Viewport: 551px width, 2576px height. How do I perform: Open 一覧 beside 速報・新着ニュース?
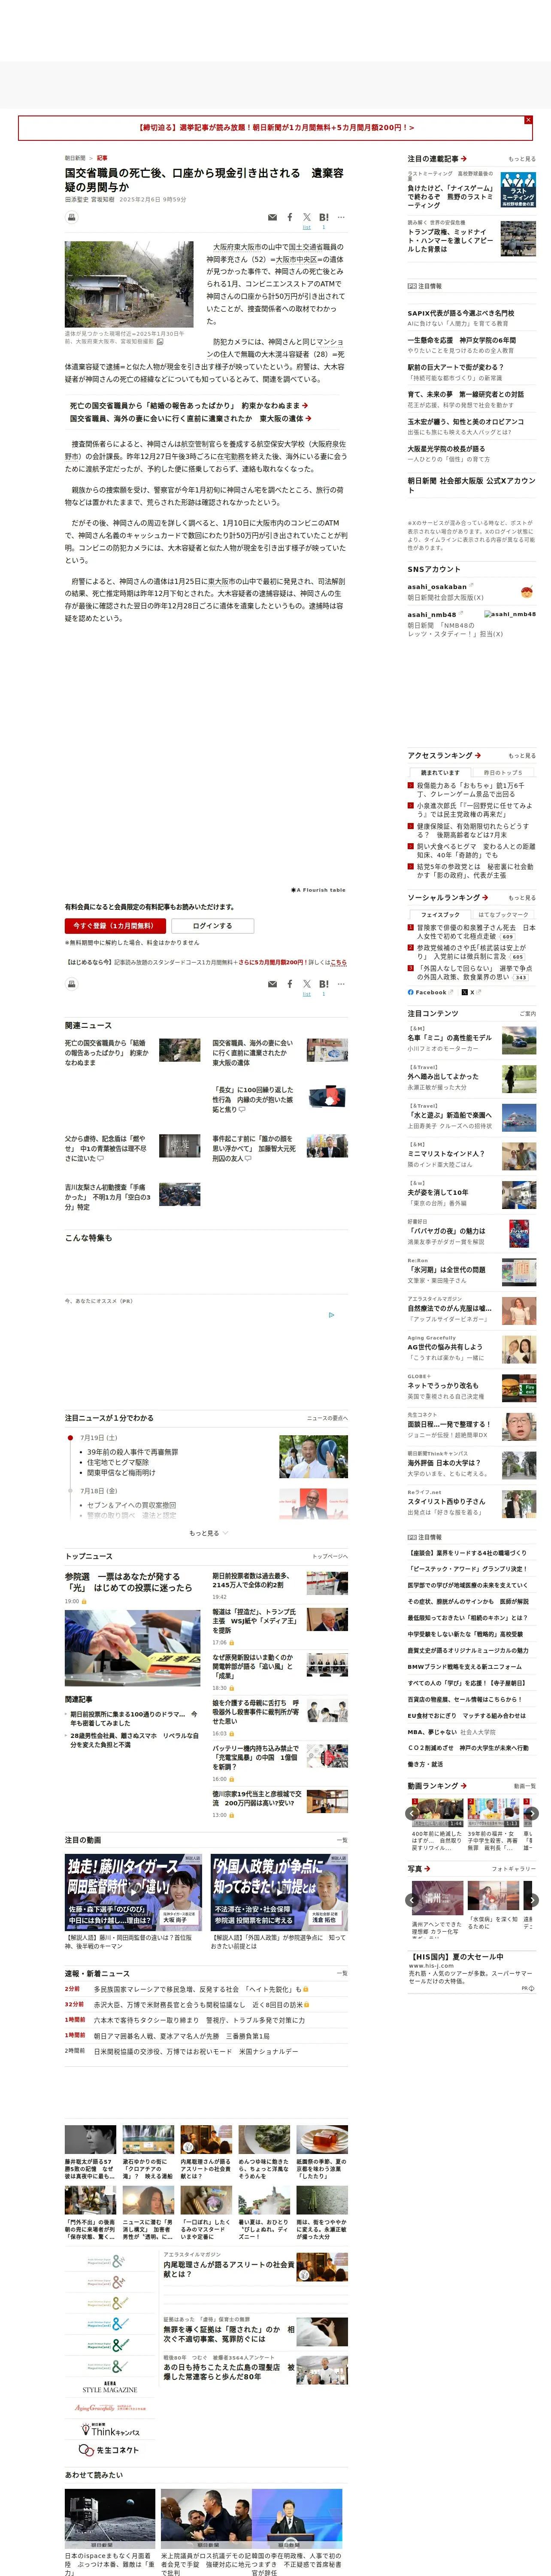coord(342,1973)
